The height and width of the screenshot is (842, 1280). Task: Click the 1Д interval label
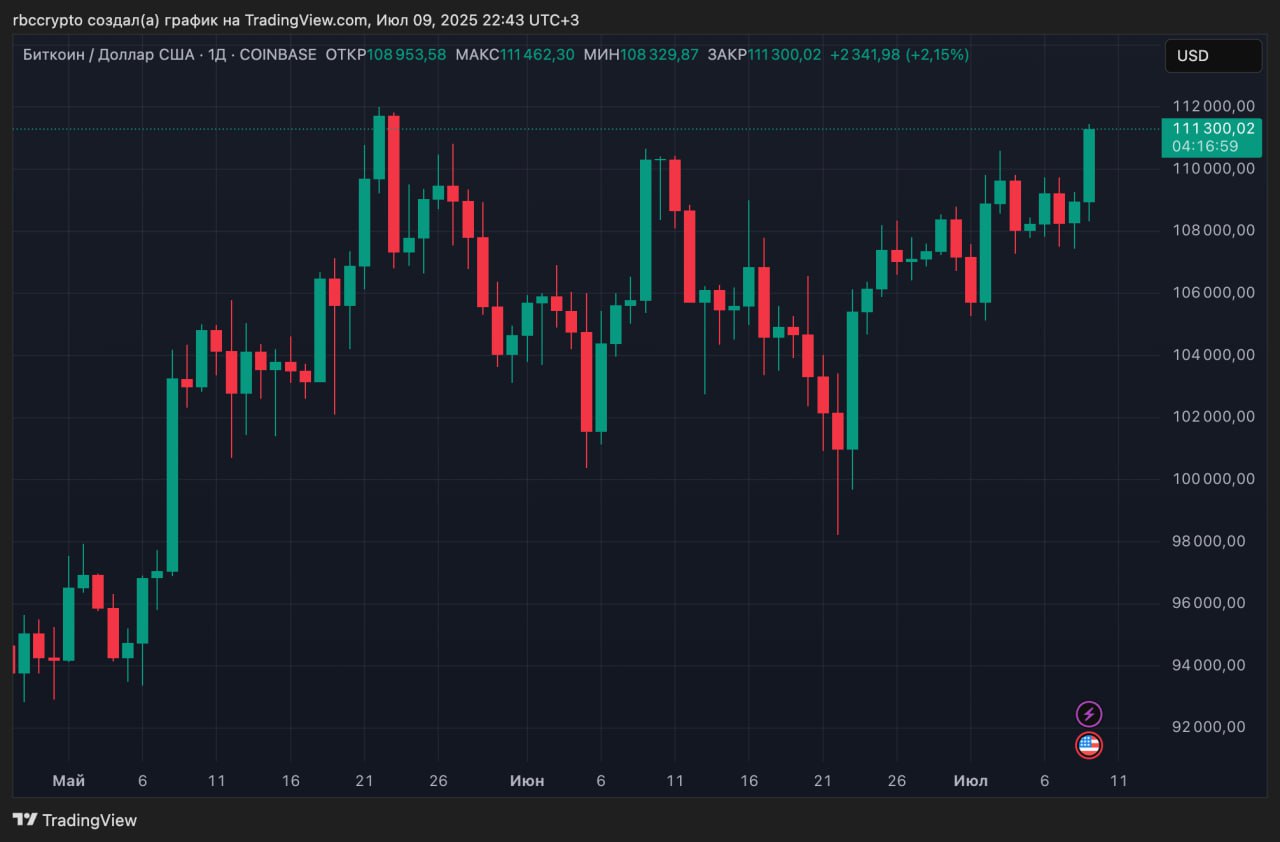(216, 55)
